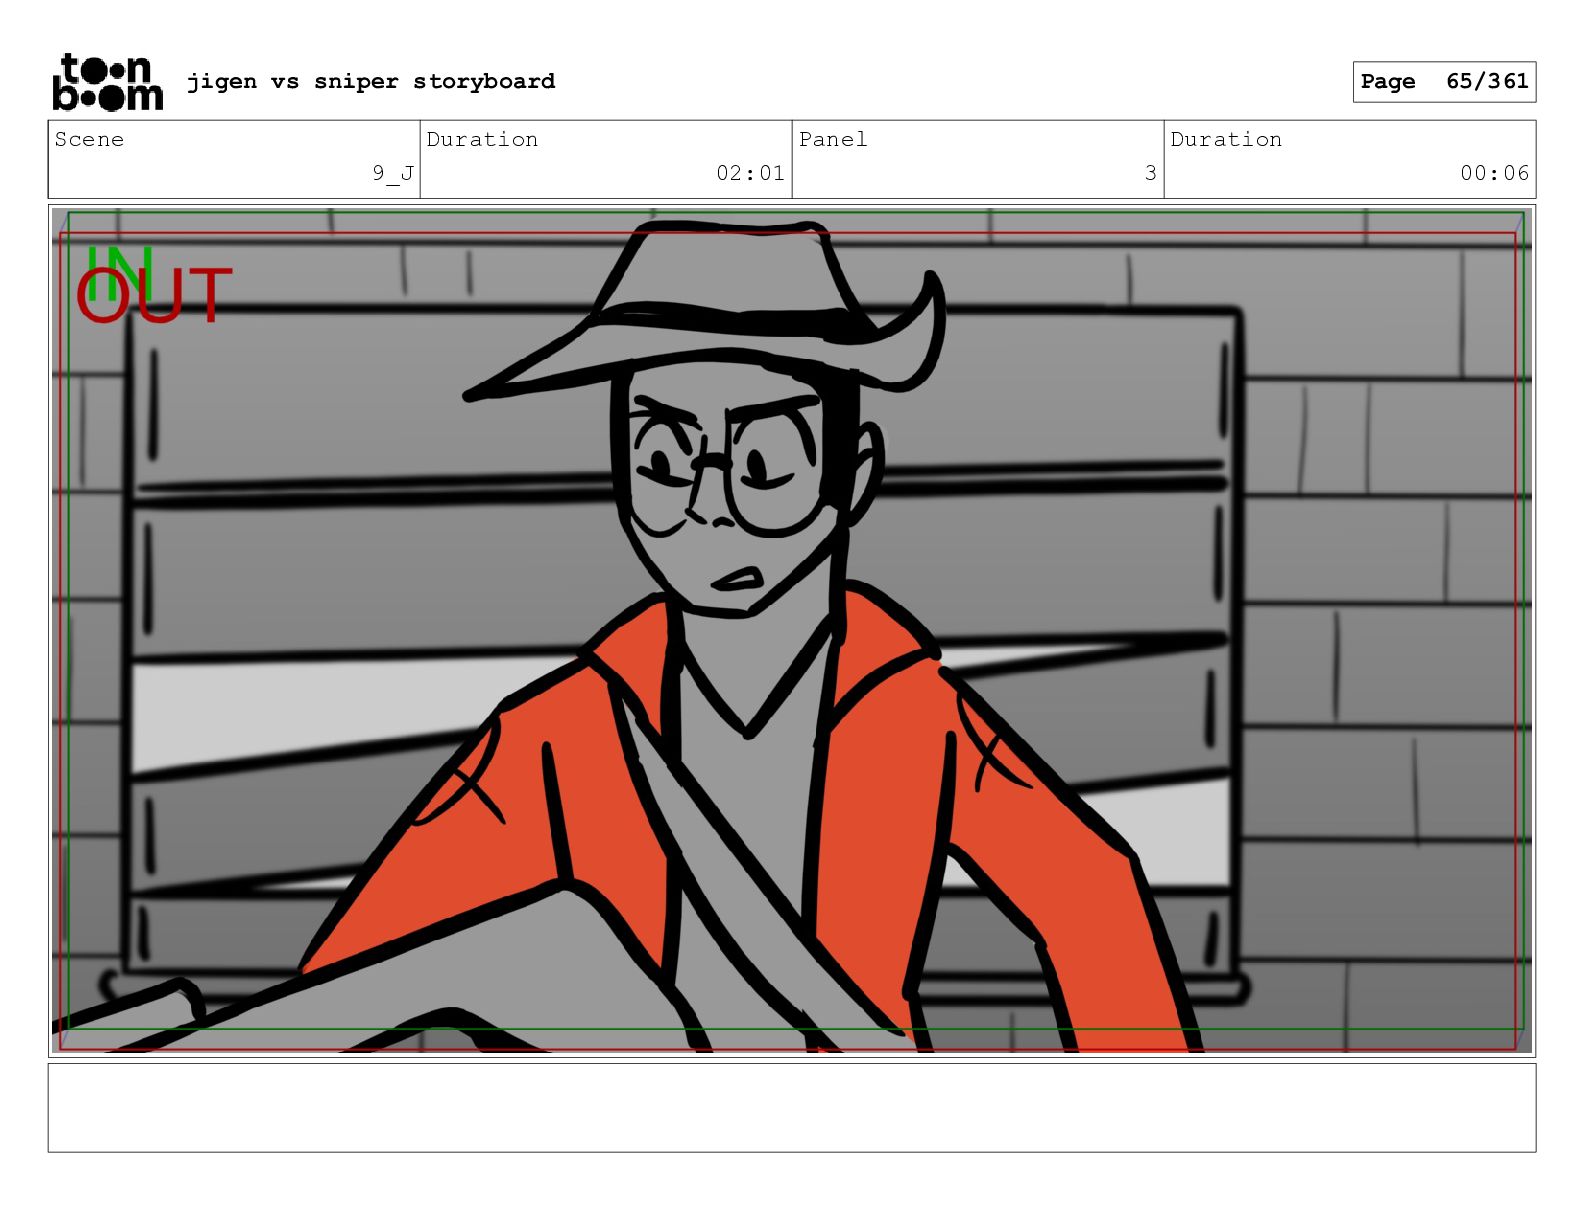Select the title 'jigen vs sniper storyboard'
Image resolution: width=1584 pixels, height=1224 pixels.
(x=371, y=81)
